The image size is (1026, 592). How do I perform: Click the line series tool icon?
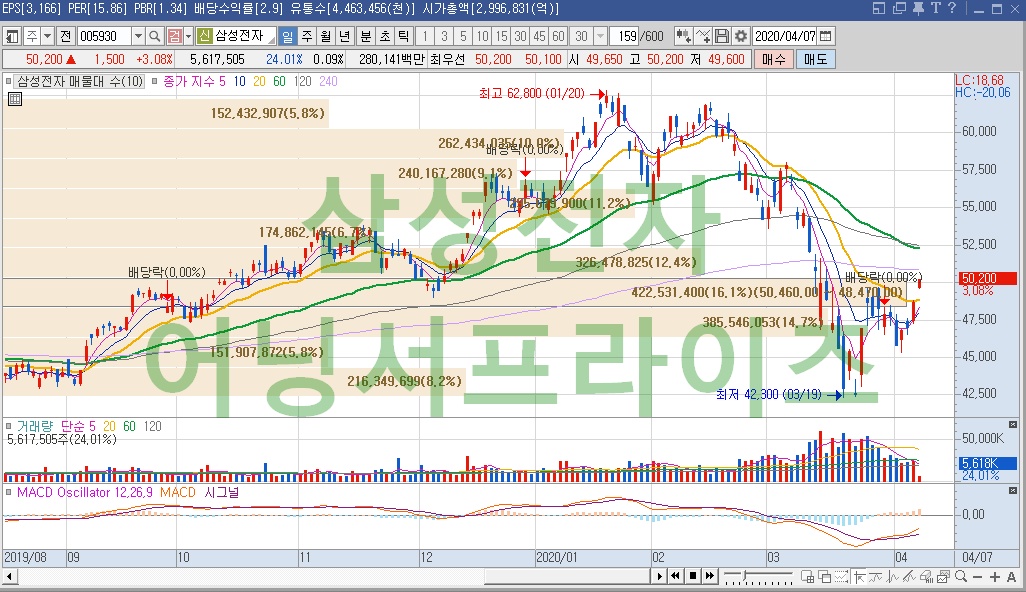[x=875, y=576]
